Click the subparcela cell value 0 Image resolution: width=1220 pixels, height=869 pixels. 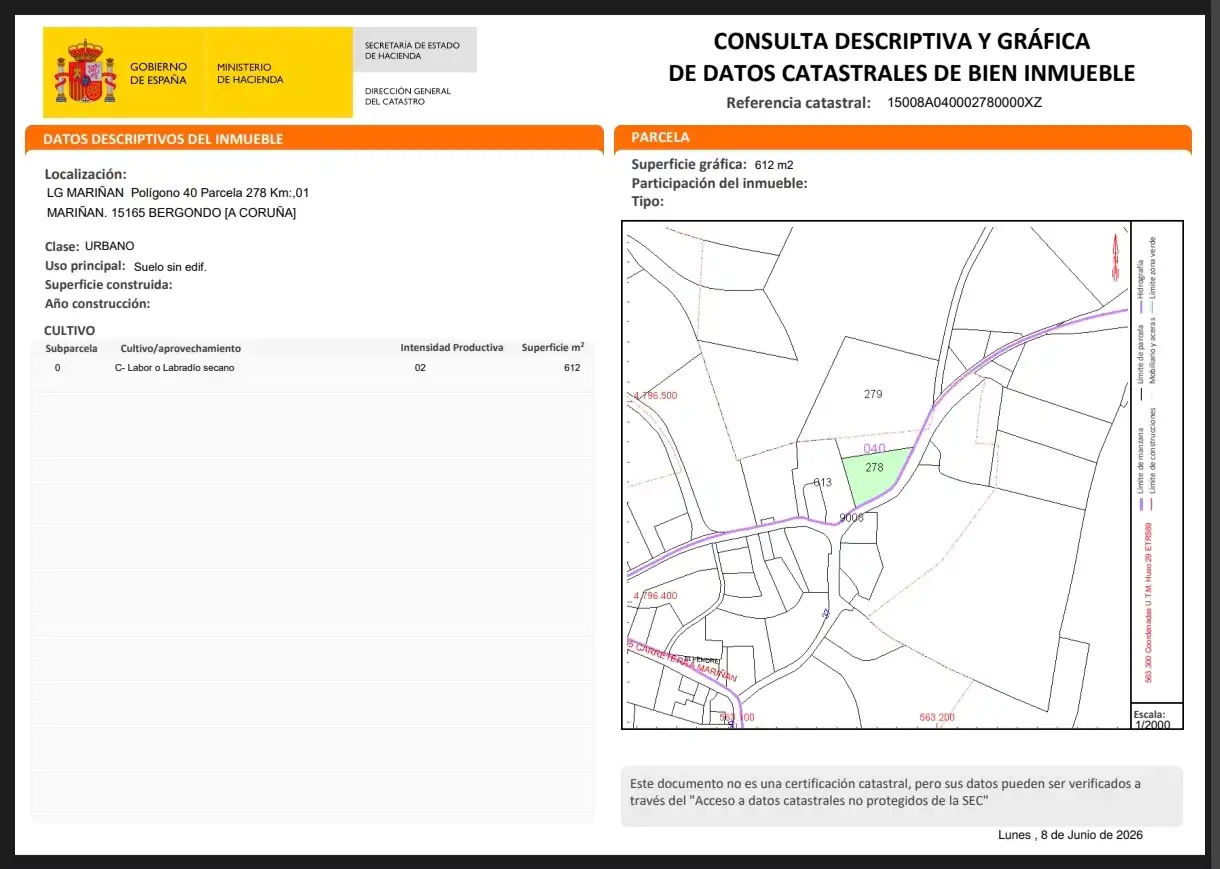(x=57, y=368)
